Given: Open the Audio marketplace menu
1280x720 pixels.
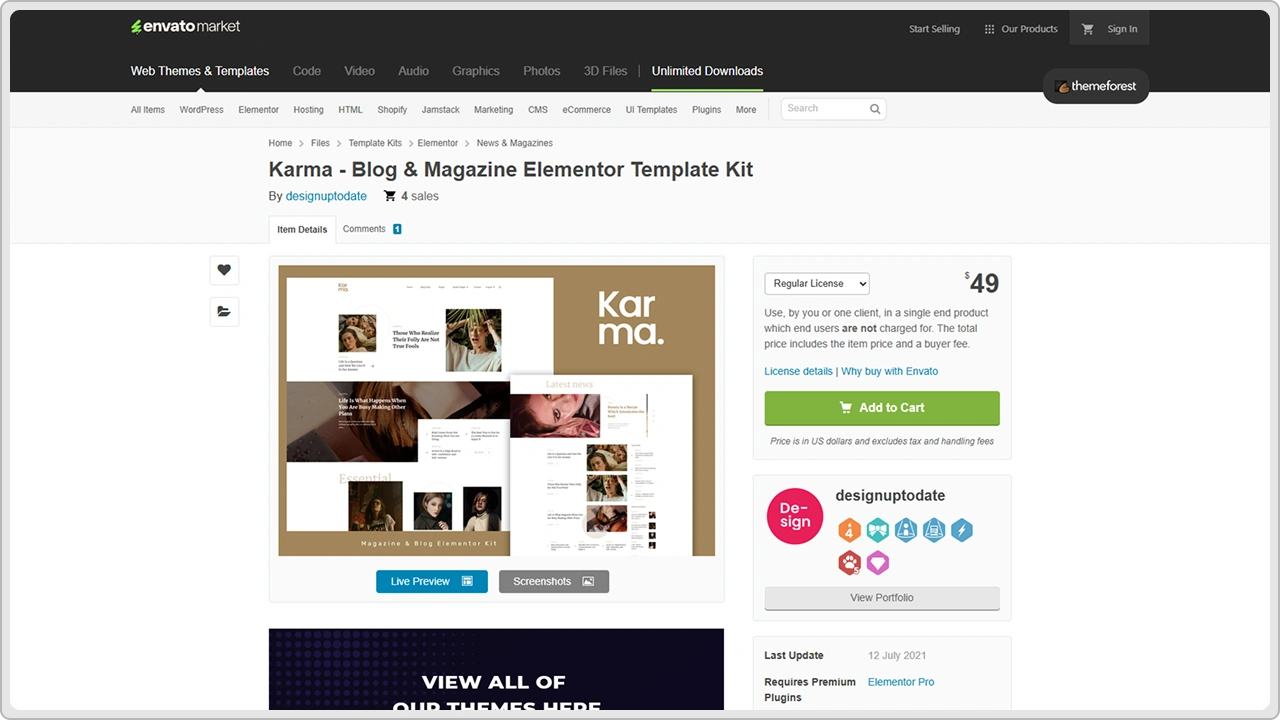Looking at the screenshot, I should 414,71.
